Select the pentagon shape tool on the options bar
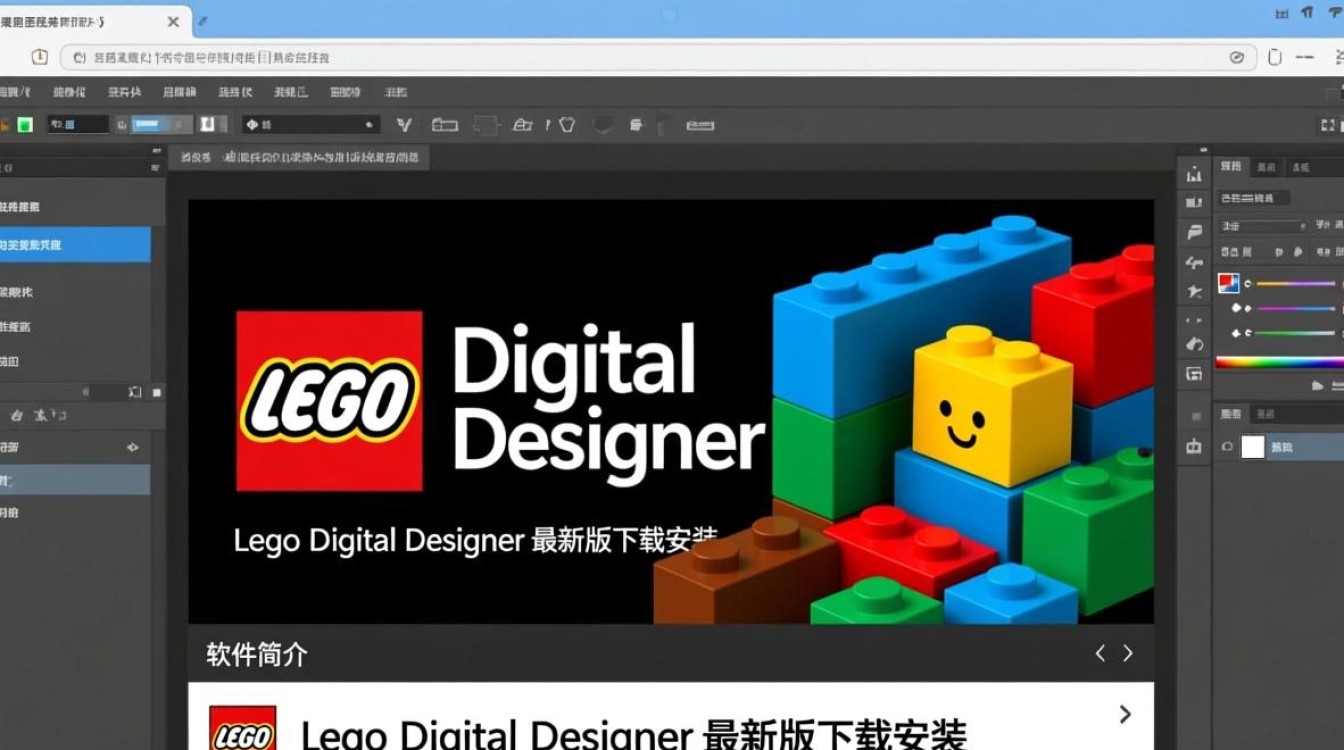The width and height of the screenshot is (1344, 750). click(565, 125)
